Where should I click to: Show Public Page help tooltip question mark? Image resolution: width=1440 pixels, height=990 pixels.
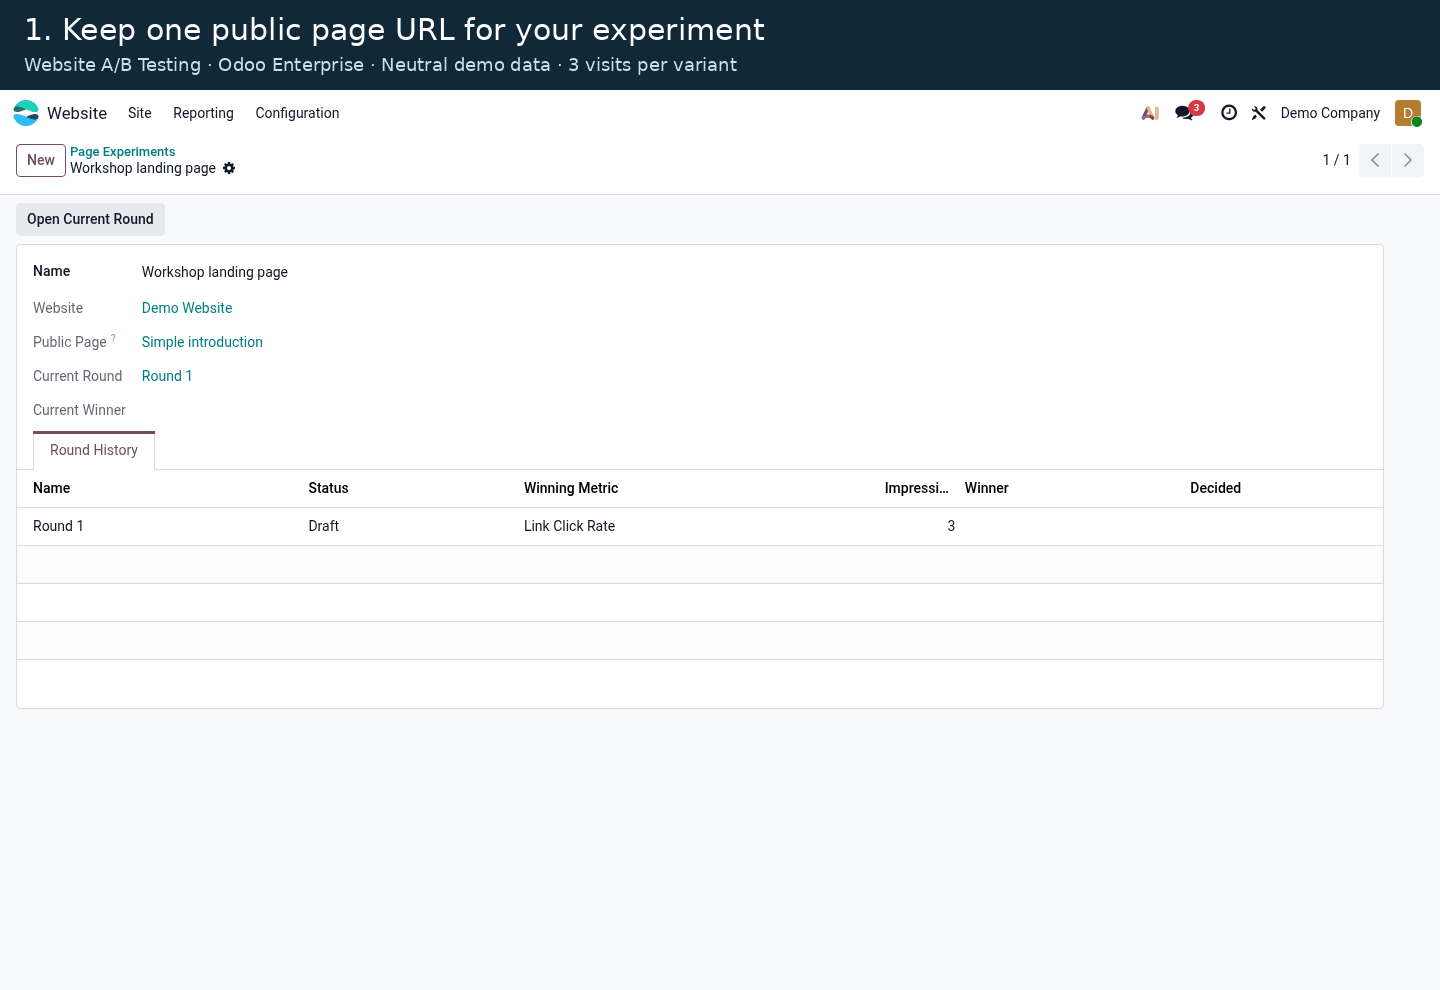tap(113, 338)
